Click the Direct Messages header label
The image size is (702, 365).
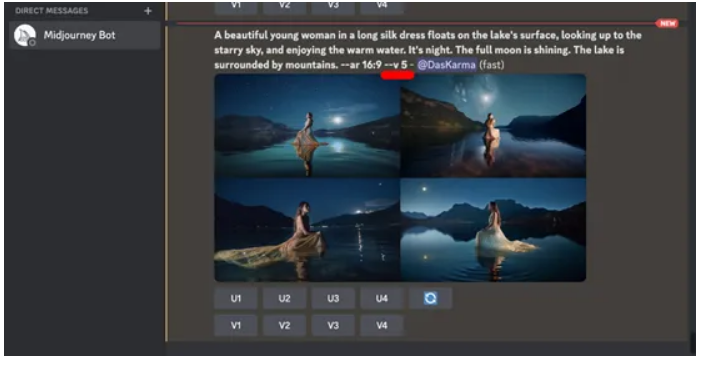click(x=51, y=11)
